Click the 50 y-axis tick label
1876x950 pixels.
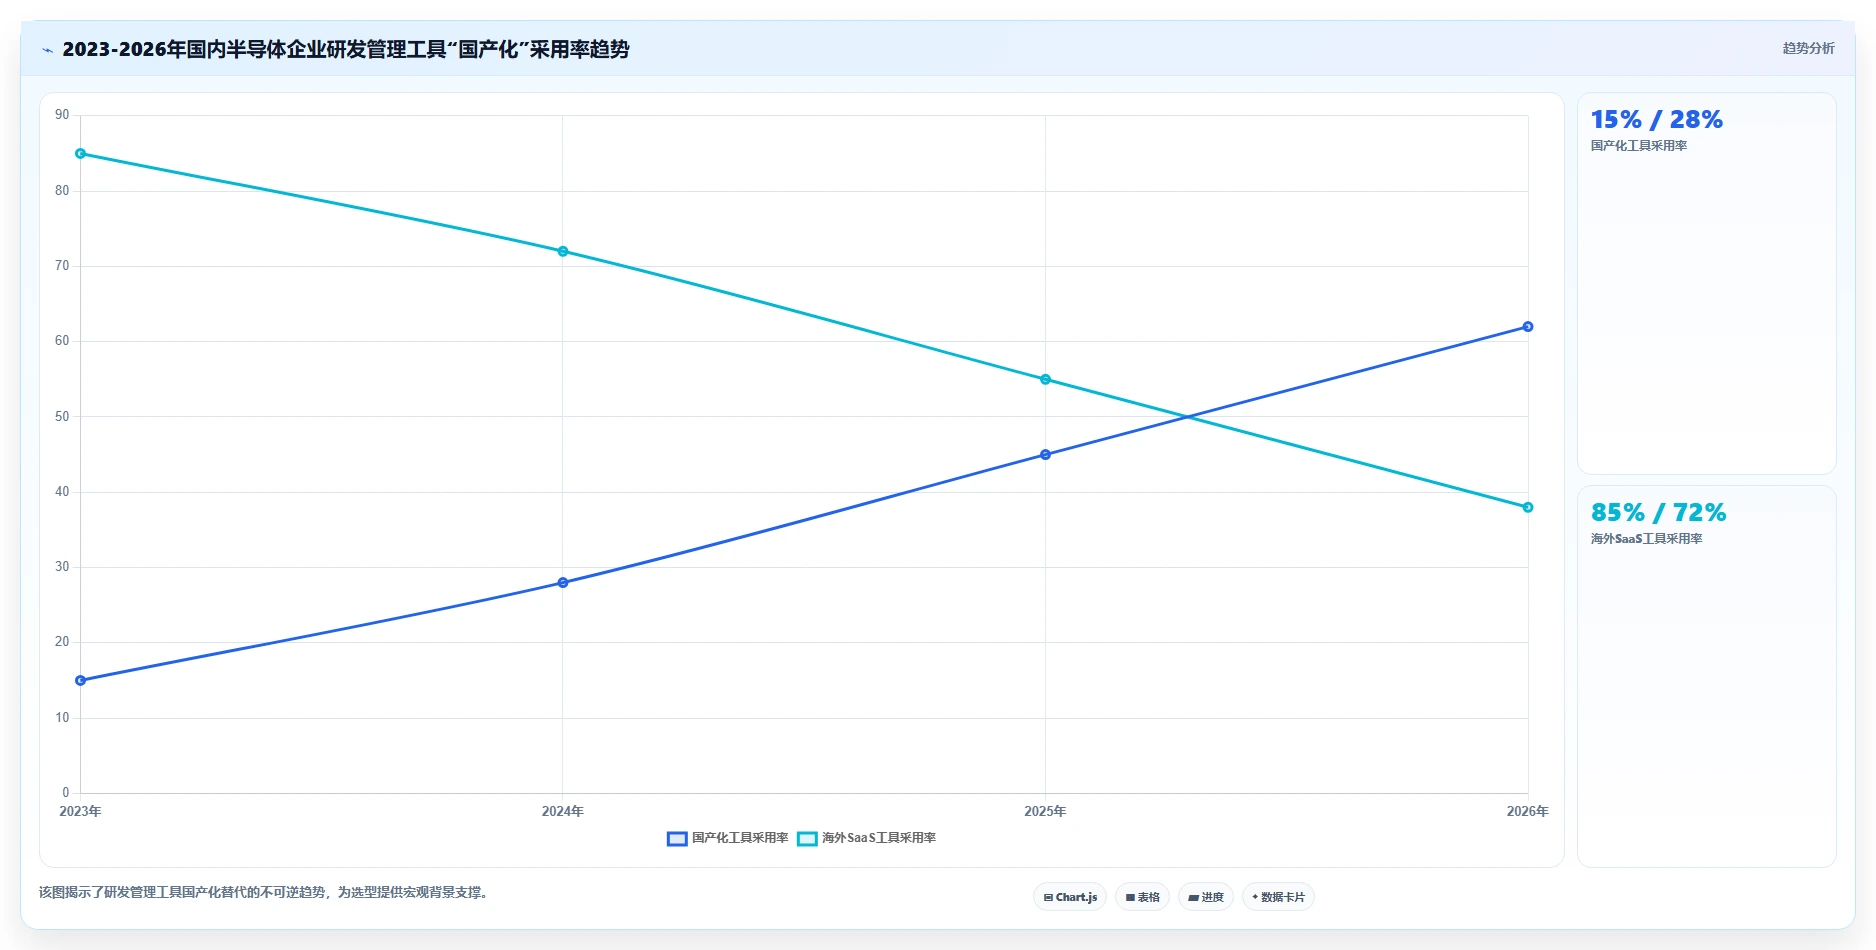click(x=62, y=416)
